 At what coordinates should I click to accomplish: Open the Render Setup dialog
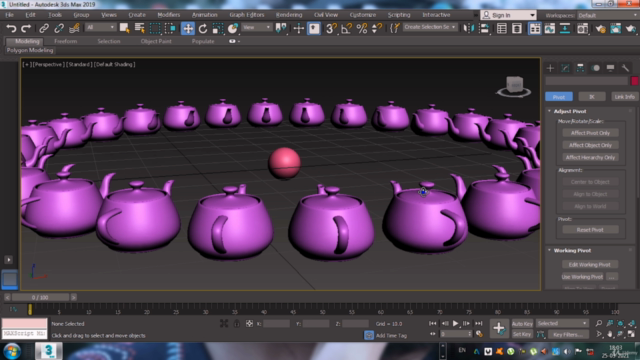coord(600,28)
